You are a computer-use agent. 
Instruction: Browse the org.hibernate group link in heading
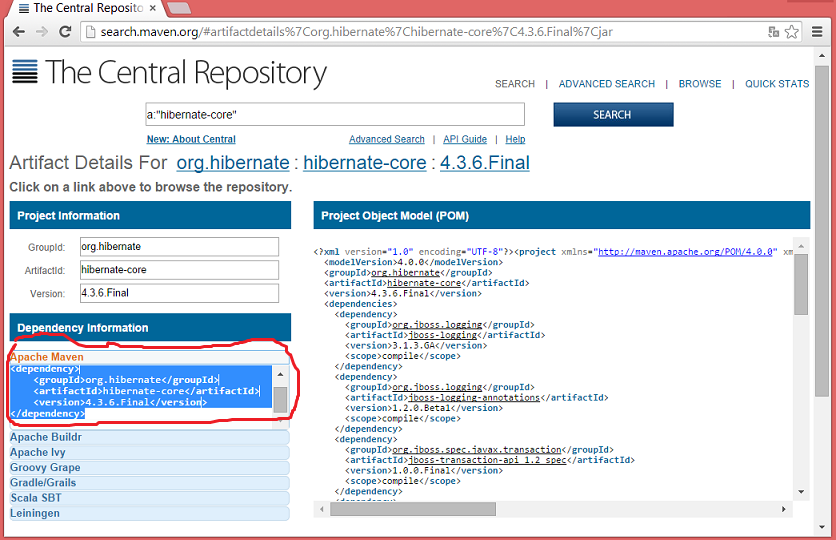tap(233, 163)
